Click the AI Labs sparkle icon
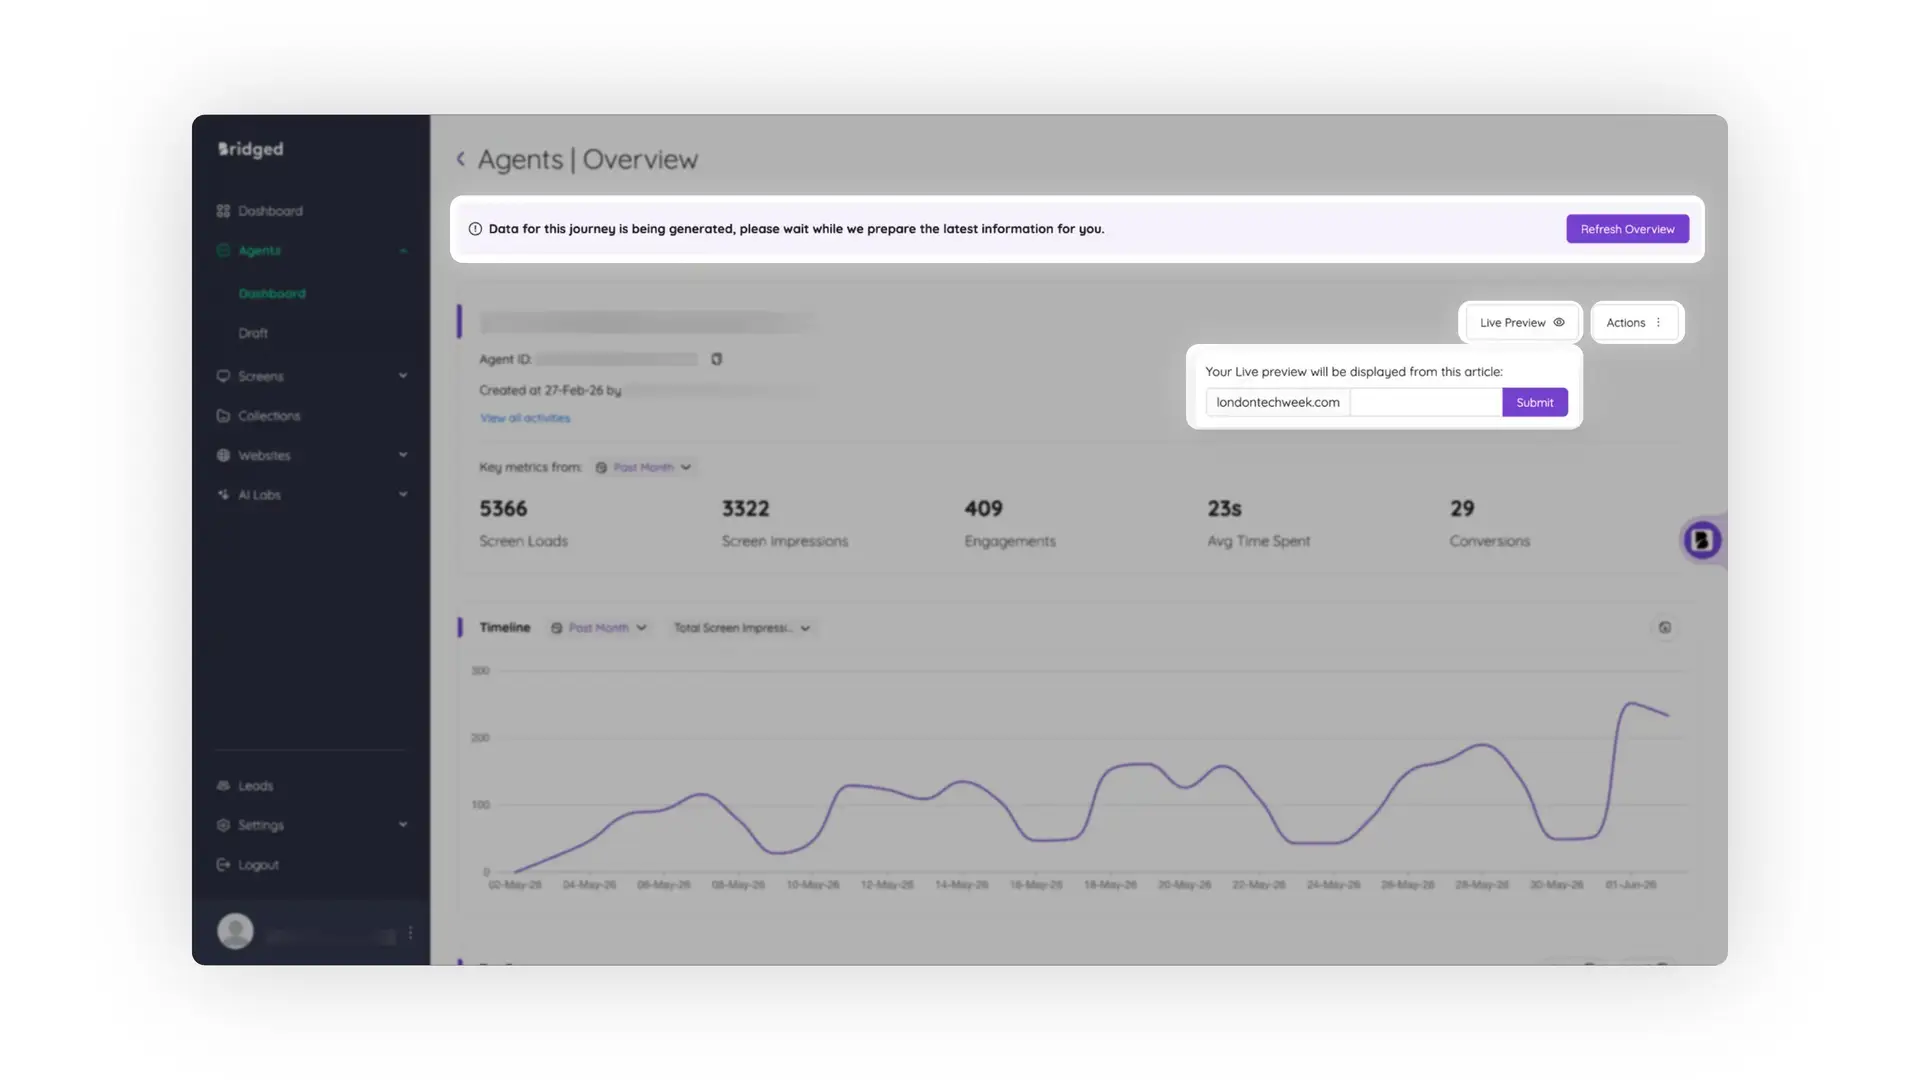 click(223, 494)
